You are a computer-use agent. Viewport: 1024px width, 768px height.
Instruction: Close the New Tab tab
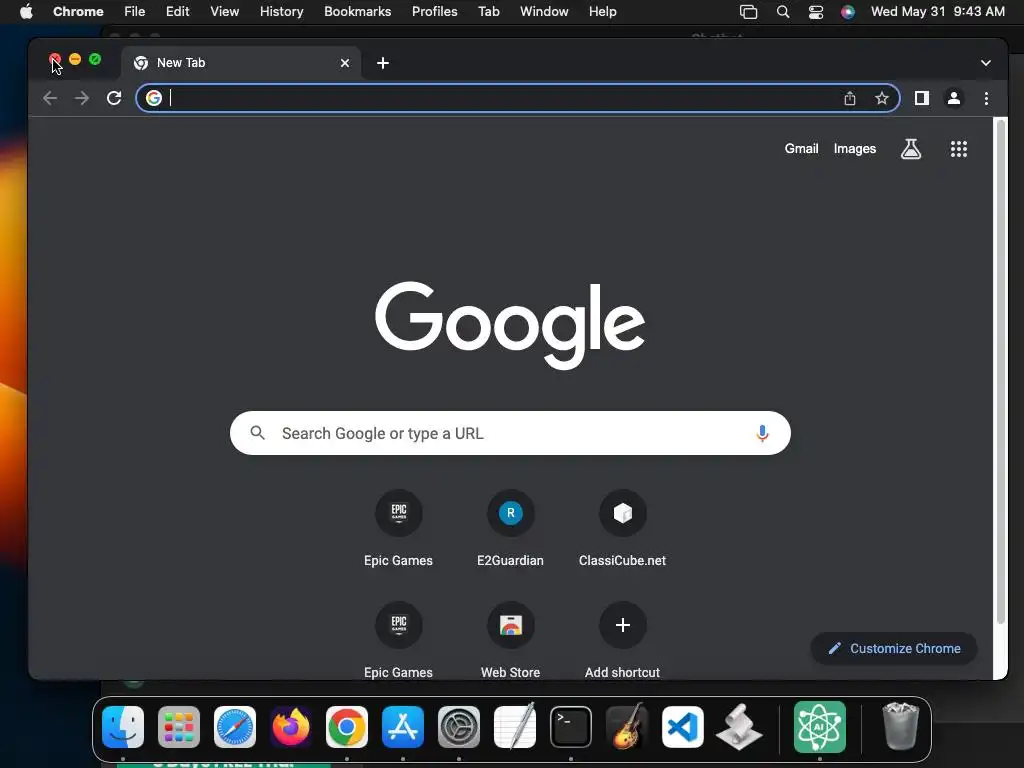pyautogui.click(x=345, y=63)
